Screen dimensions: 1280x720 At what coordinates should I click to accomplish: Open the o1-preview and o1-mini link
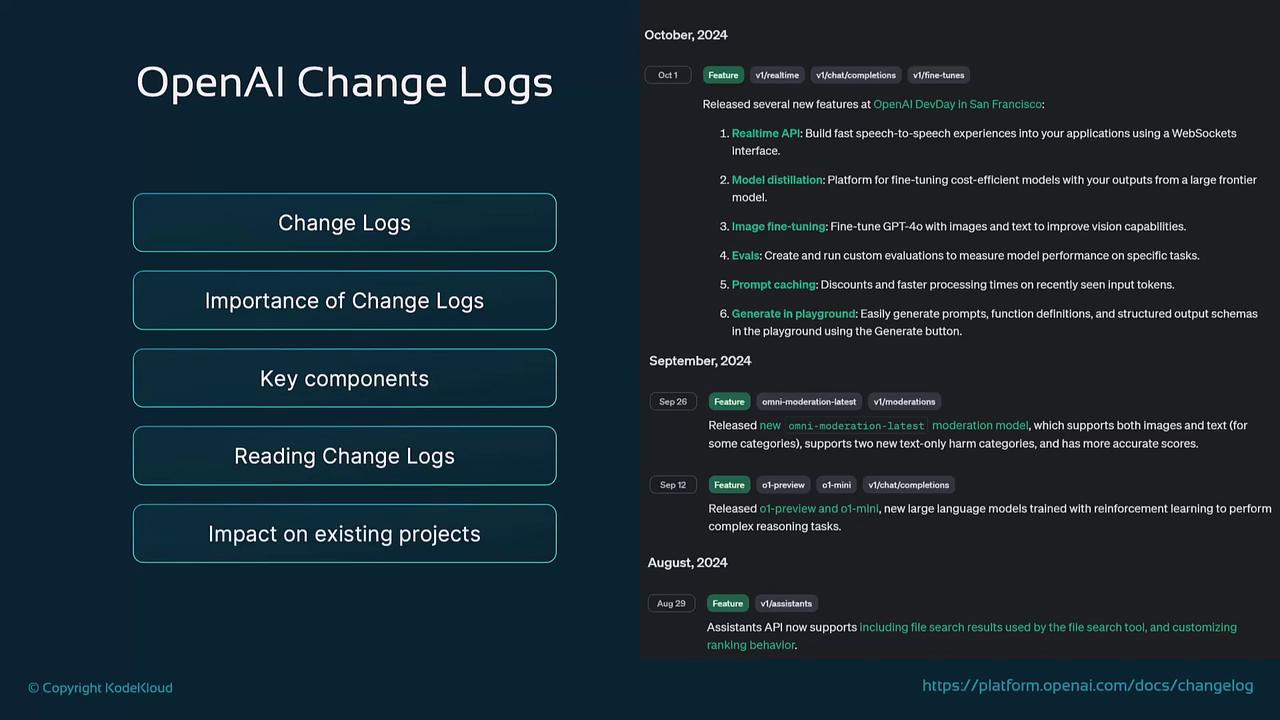click(x=819, y=508)
